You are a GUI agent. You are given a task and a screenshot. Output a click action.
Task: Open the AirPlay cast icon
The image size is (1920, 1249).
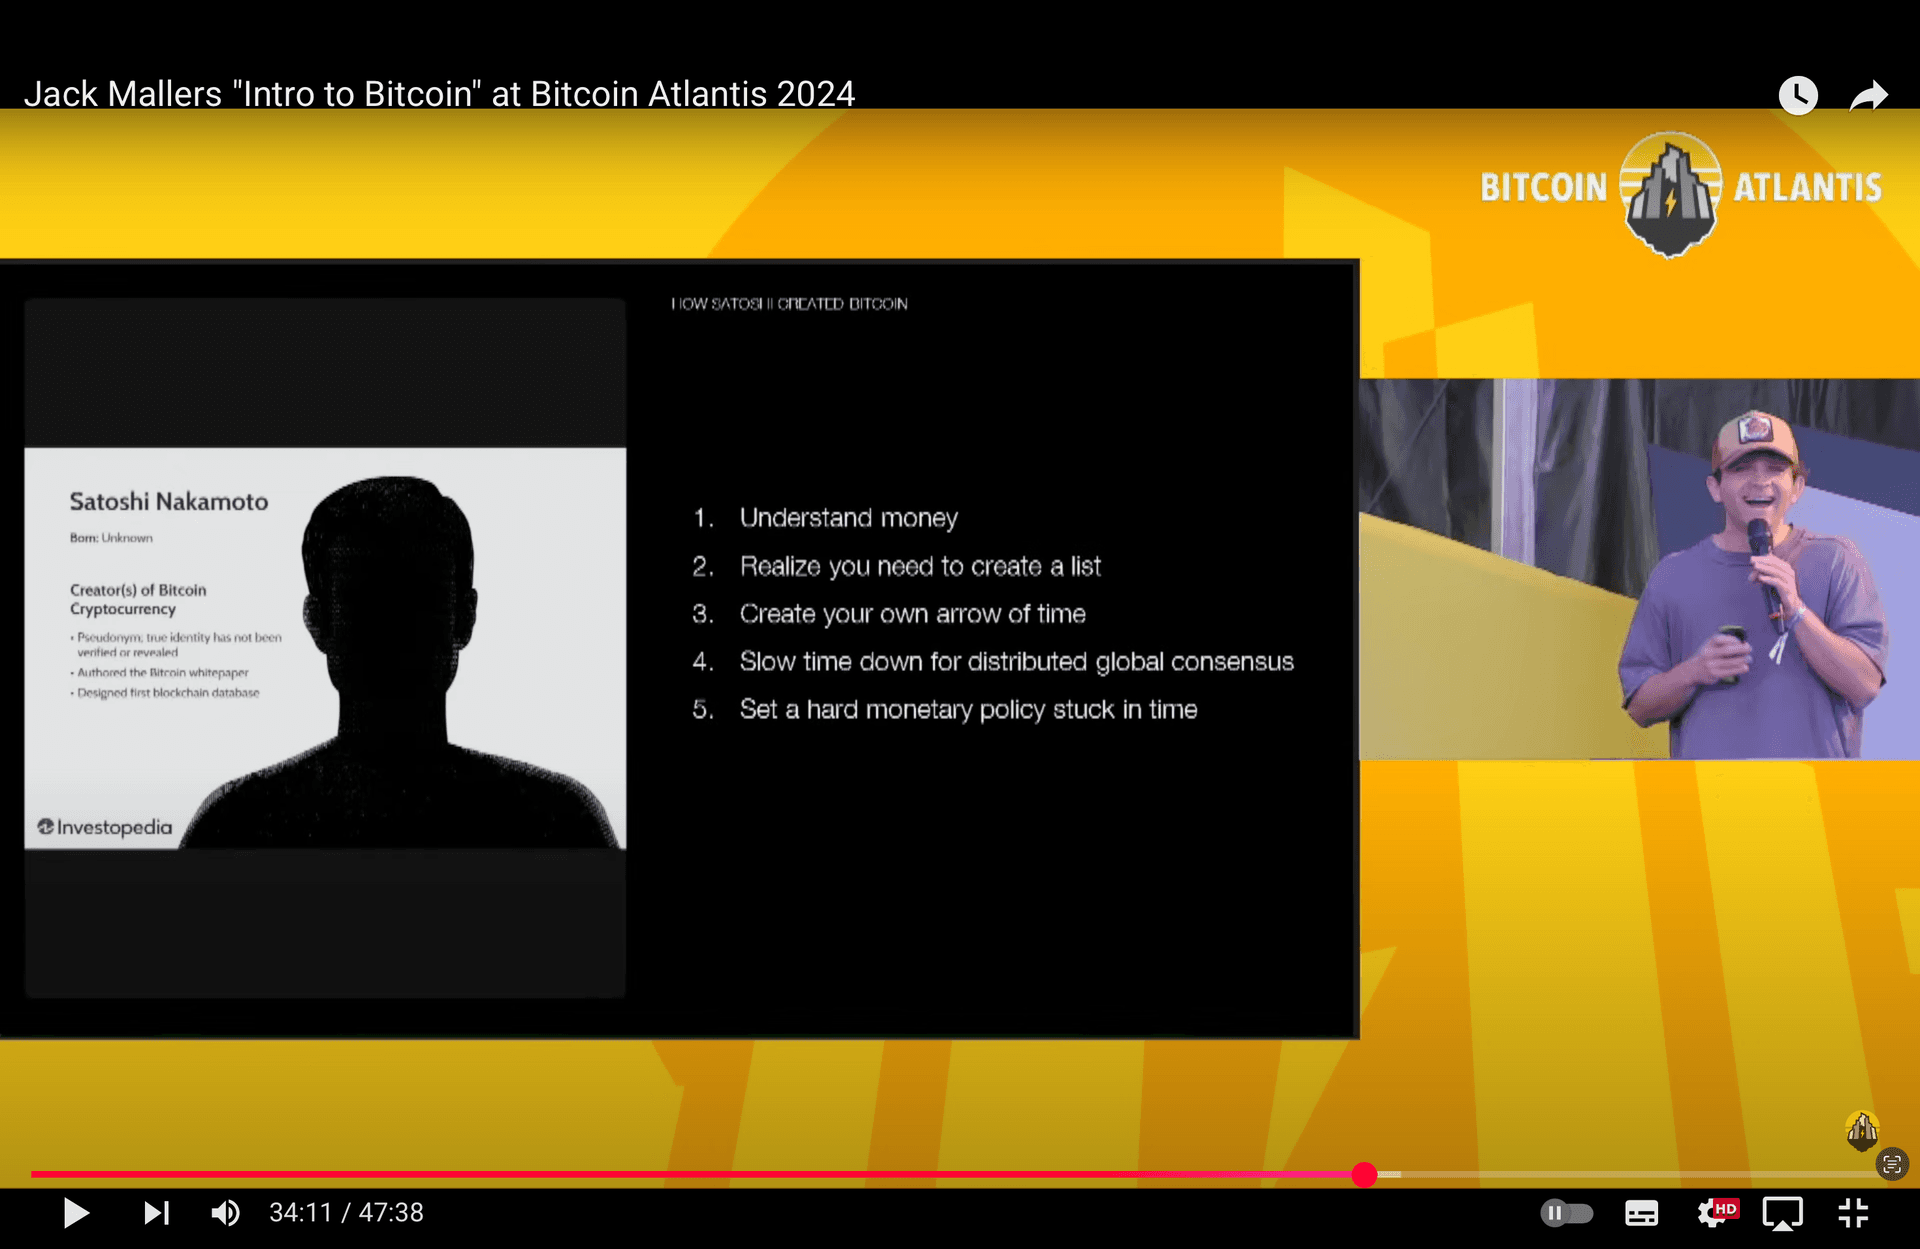(1782, 1213)
